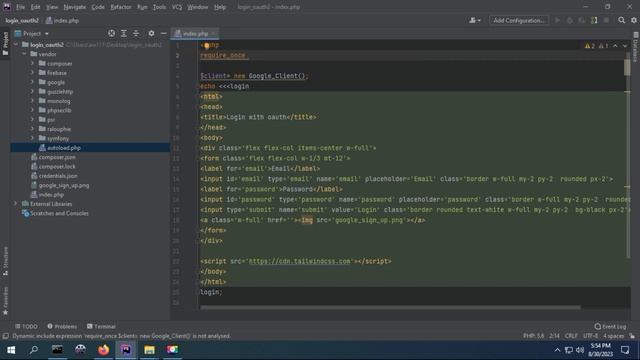Open the VCS menu

(x=177, y=7)
